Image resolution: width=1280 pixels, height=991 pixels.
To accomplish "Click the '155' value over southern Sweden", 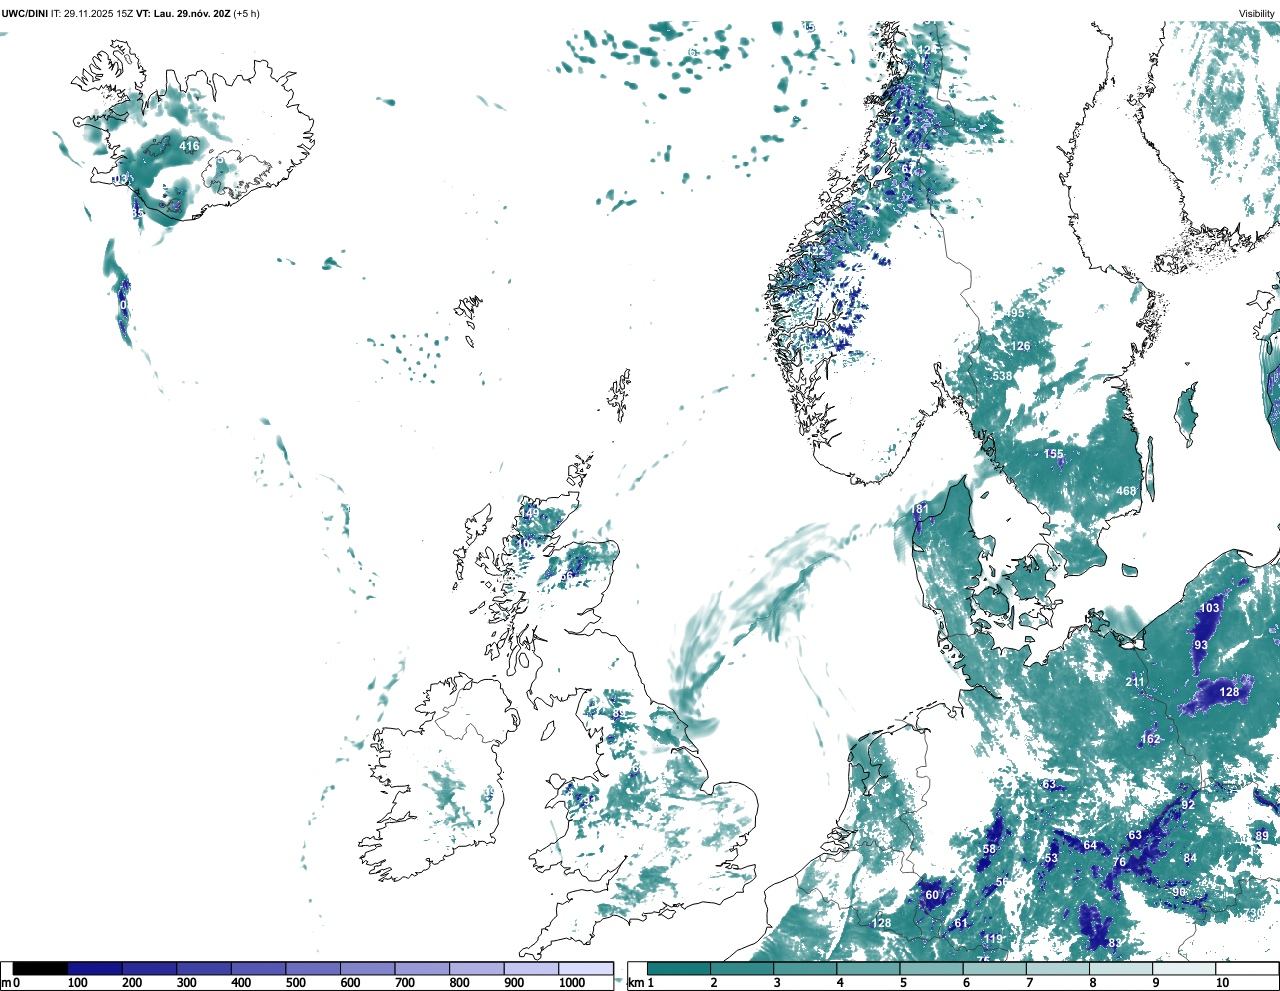I will tap(1054, 454).
